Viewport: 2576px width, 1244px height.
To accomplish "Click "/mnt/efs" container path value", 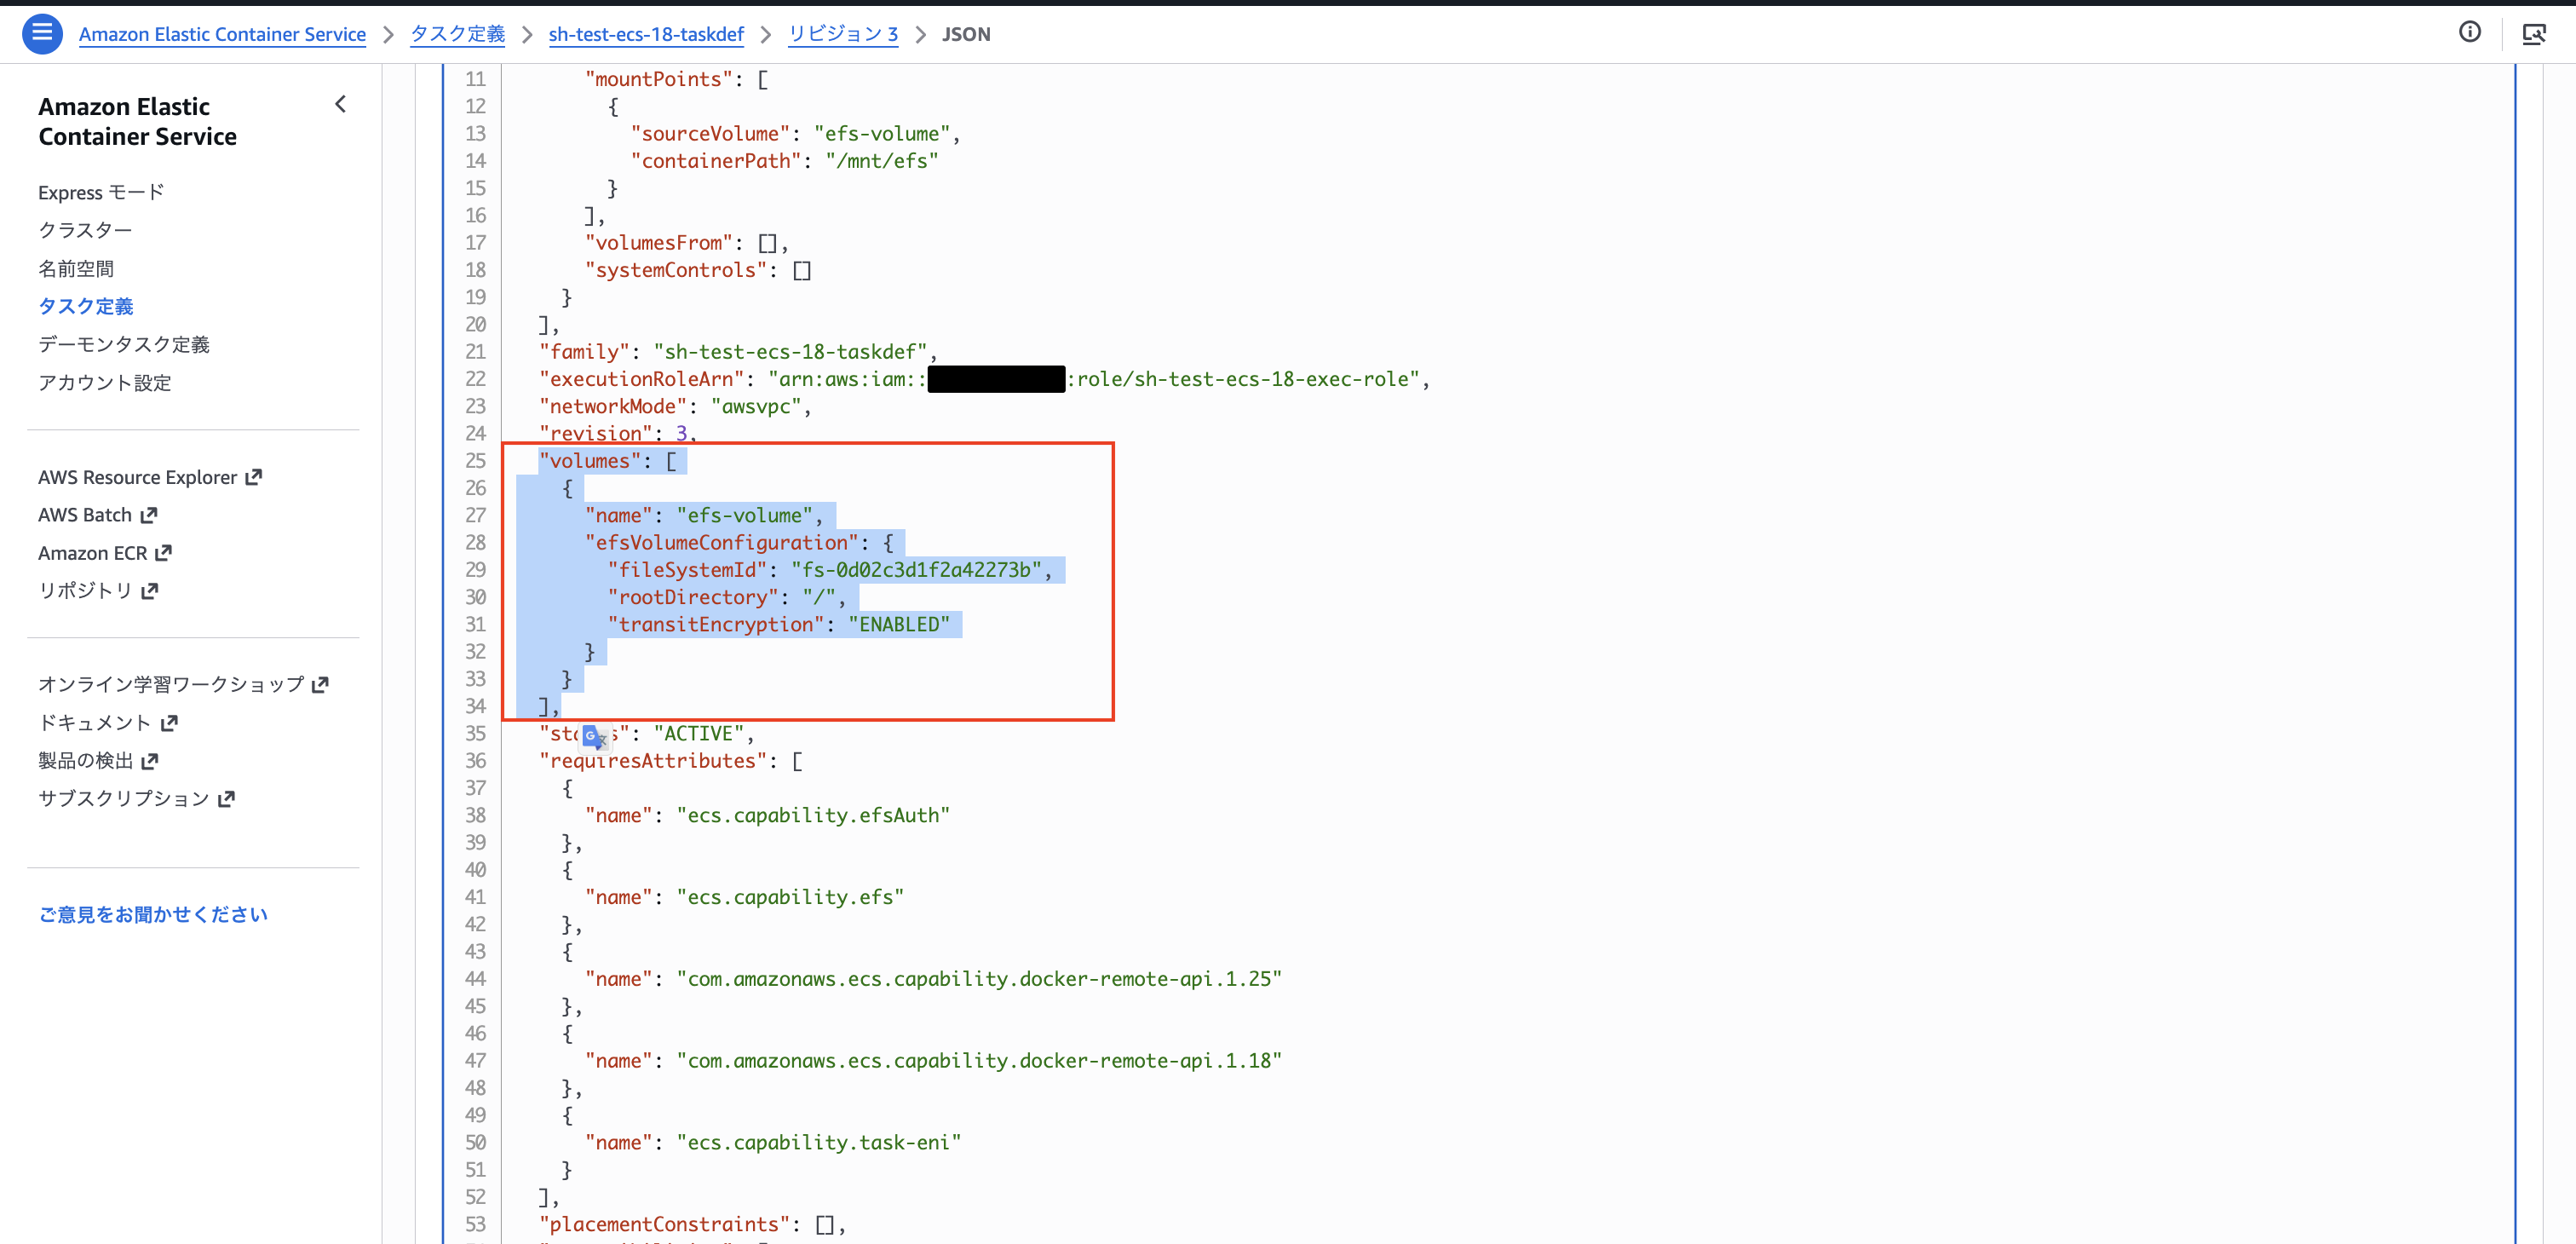I will click(x=882, y=161).
